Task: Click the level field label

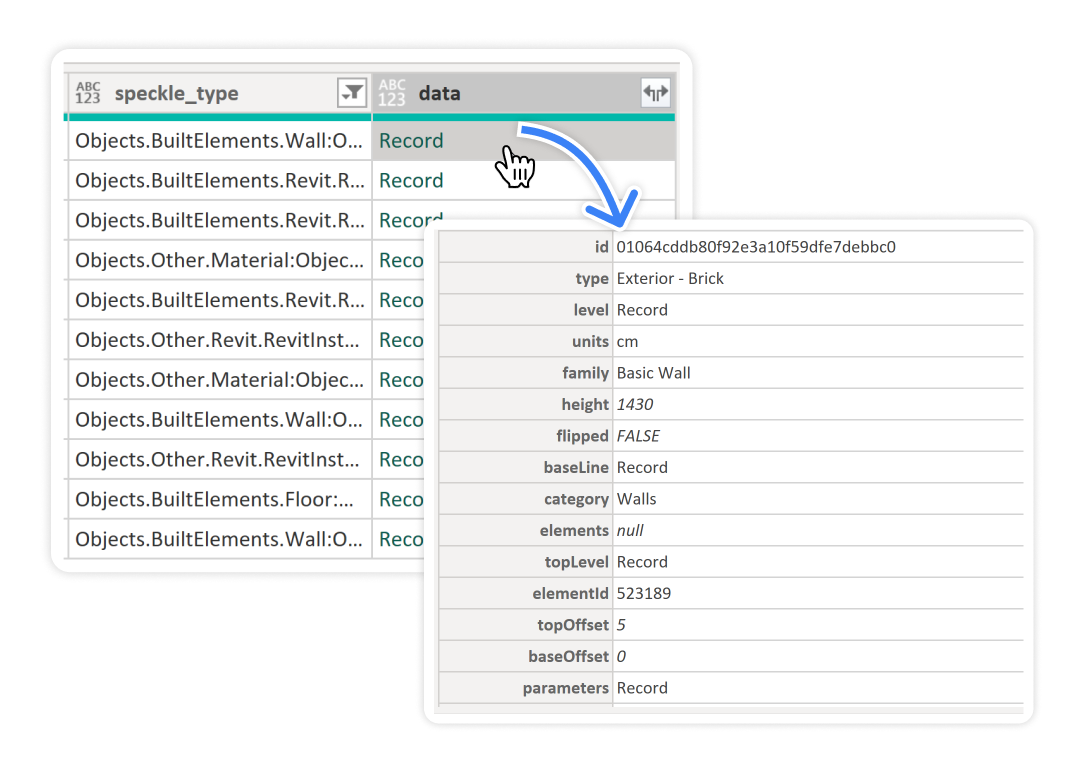Action: tap(591, 310)
